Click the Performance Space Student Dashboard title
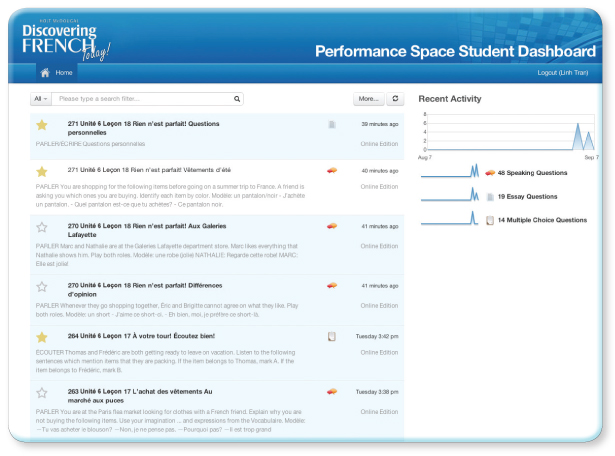Viewport: 615px width, 456px height. pyautogui.click(x=455, y=51)
